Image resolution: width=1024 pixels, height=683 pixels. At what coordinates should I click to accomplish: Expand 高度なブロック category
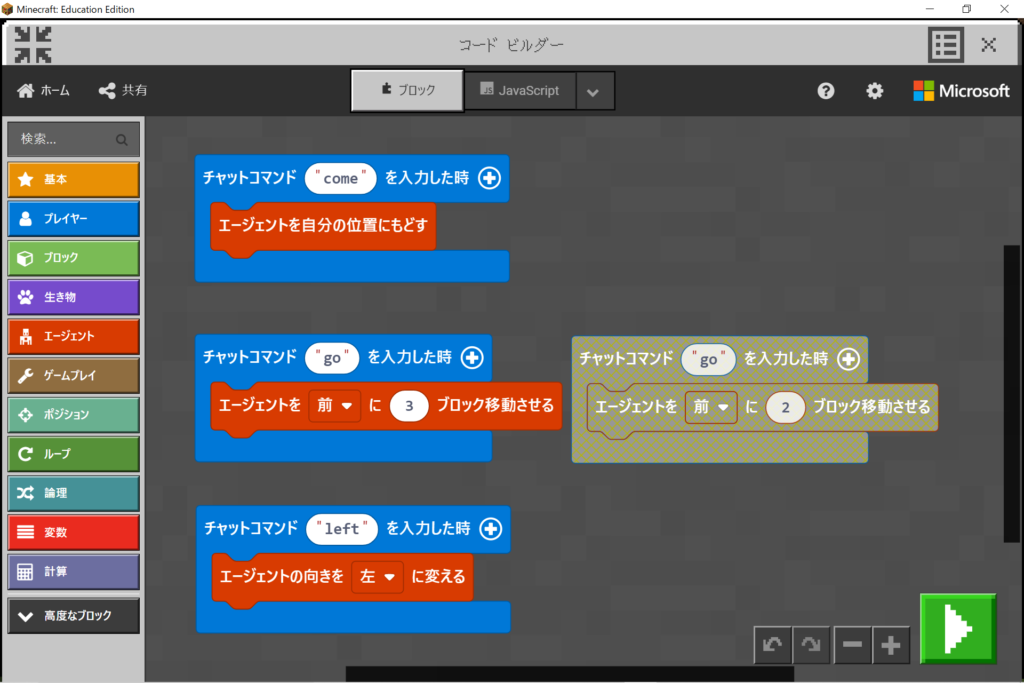[73, 616]
